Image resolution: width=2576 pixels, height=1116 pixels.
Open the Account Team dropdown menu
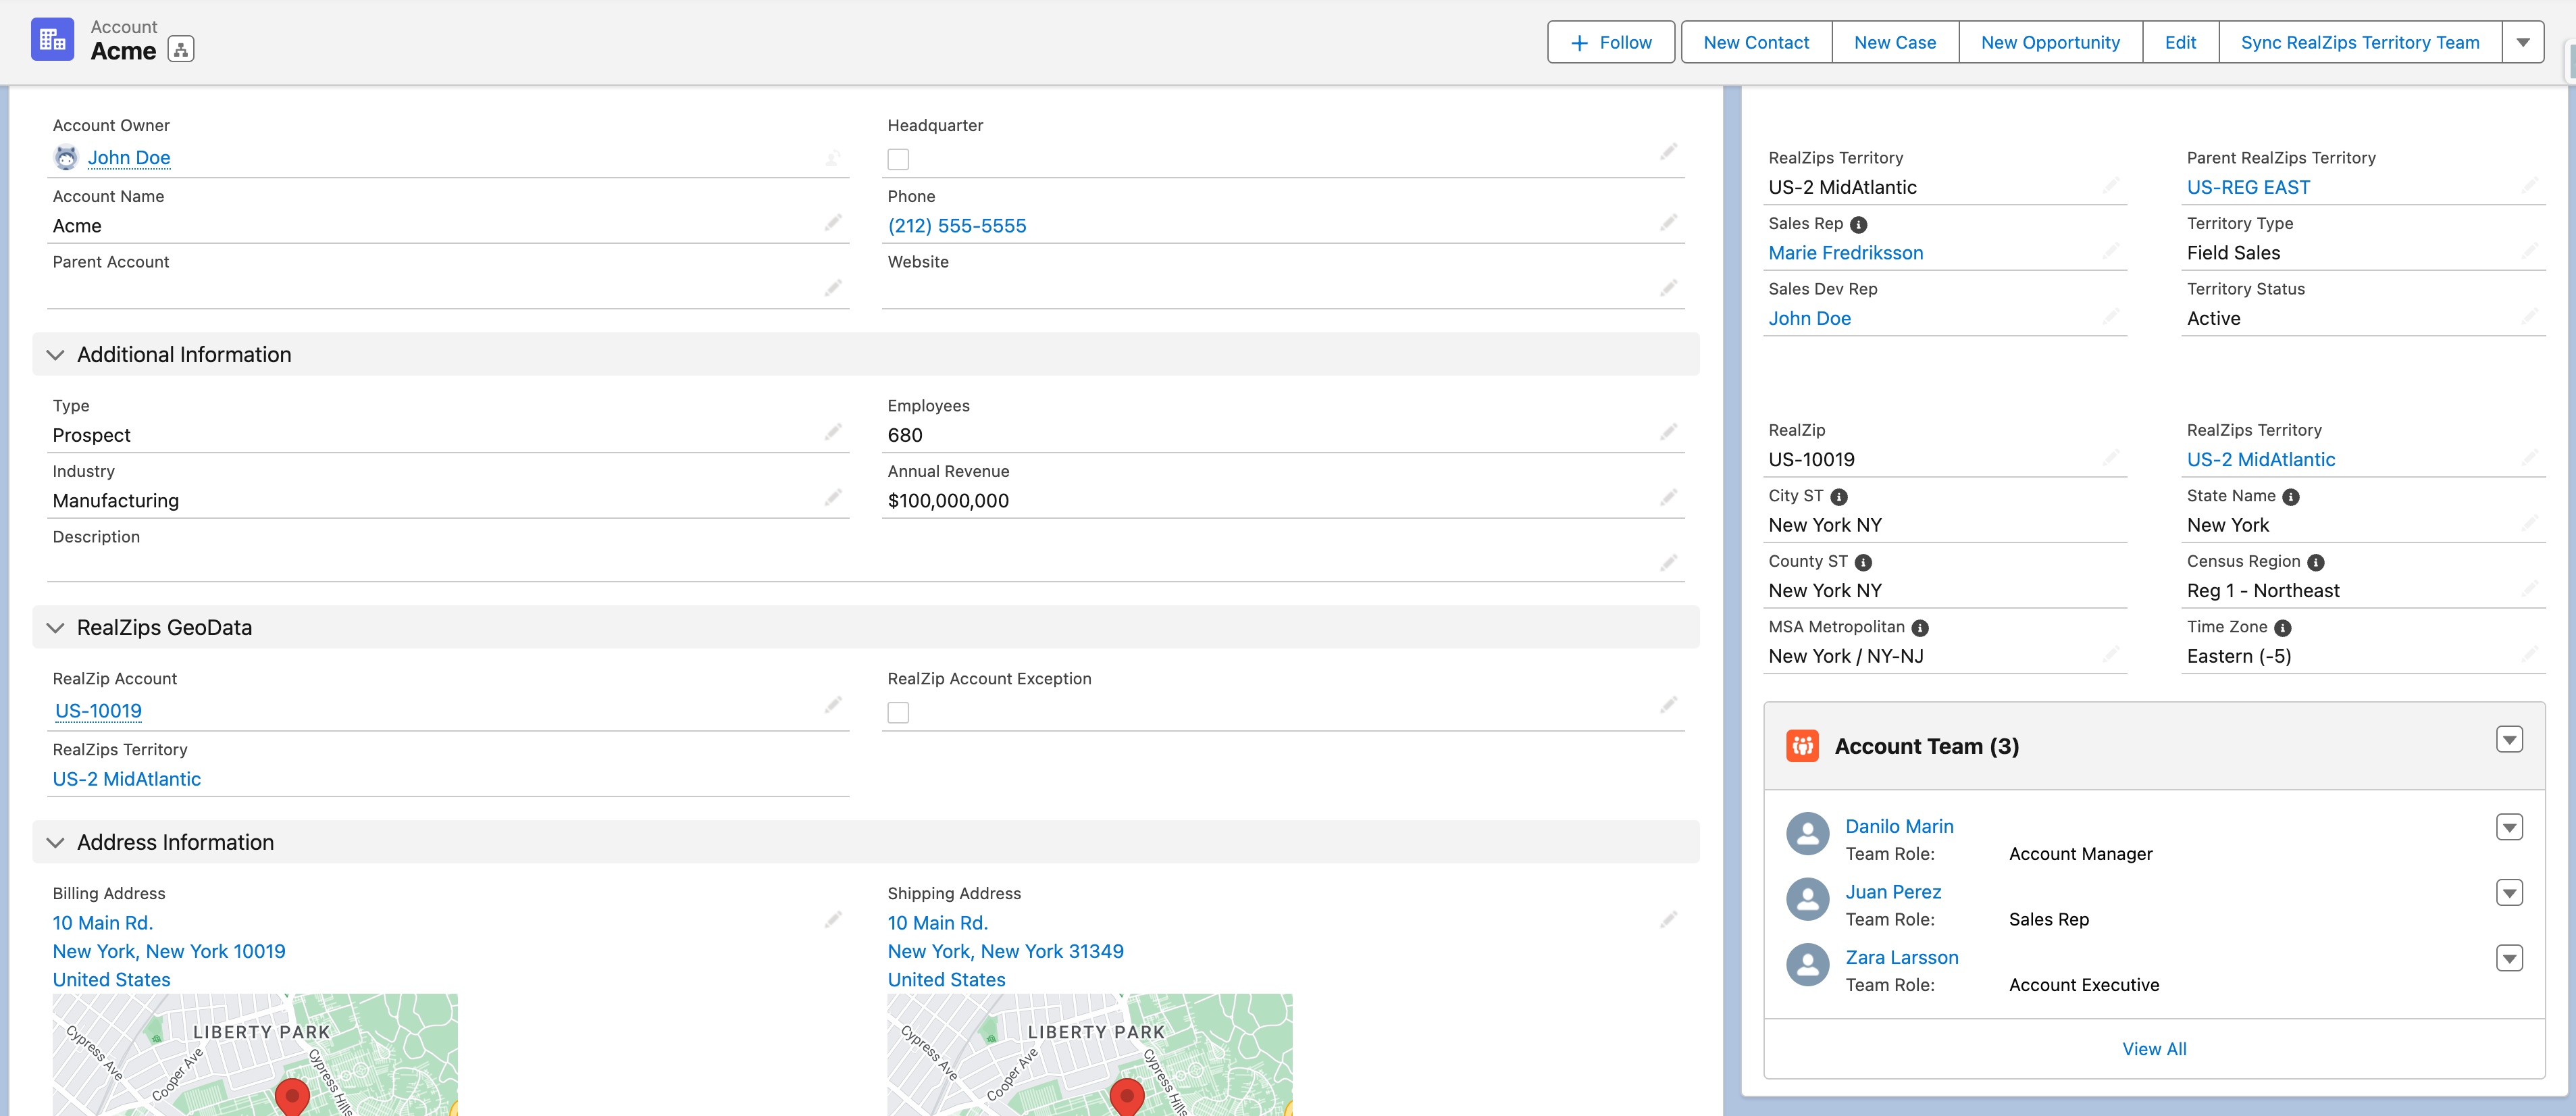click(x=2509, y=740)
